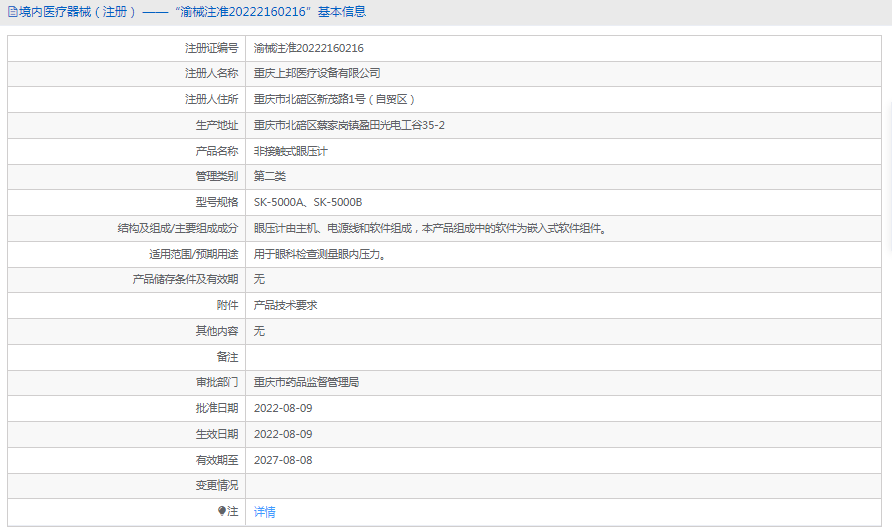Click the 产品储存条件及有效期 label
The width and height of the screenshot is (892, 530).
pos(185,279)
